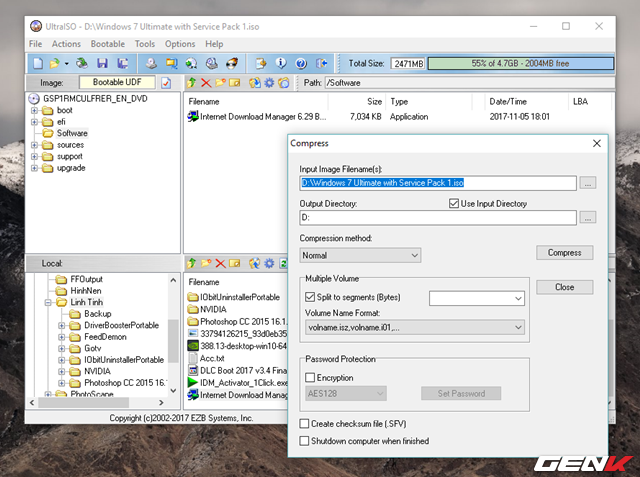Click the Save As toolbar icon
640x477 pixels.
click(122, 63)
